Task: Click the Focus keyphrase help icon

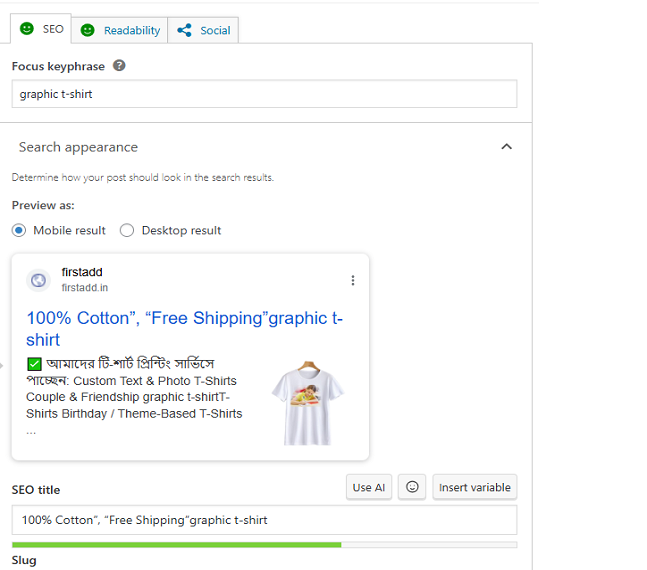Action: [x=119, y=66]
